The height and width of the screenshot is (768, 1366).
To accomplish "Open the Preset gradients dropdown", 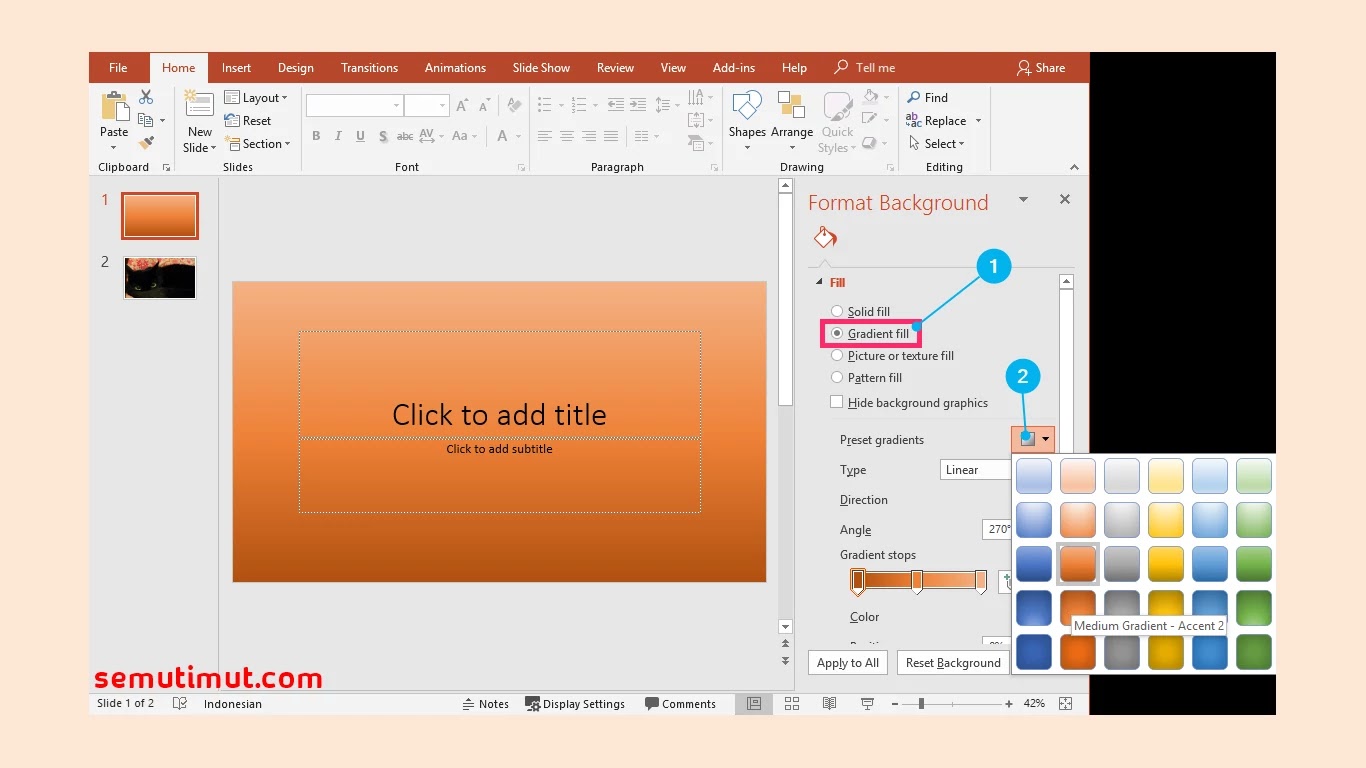I will (x=1034, y=439).
